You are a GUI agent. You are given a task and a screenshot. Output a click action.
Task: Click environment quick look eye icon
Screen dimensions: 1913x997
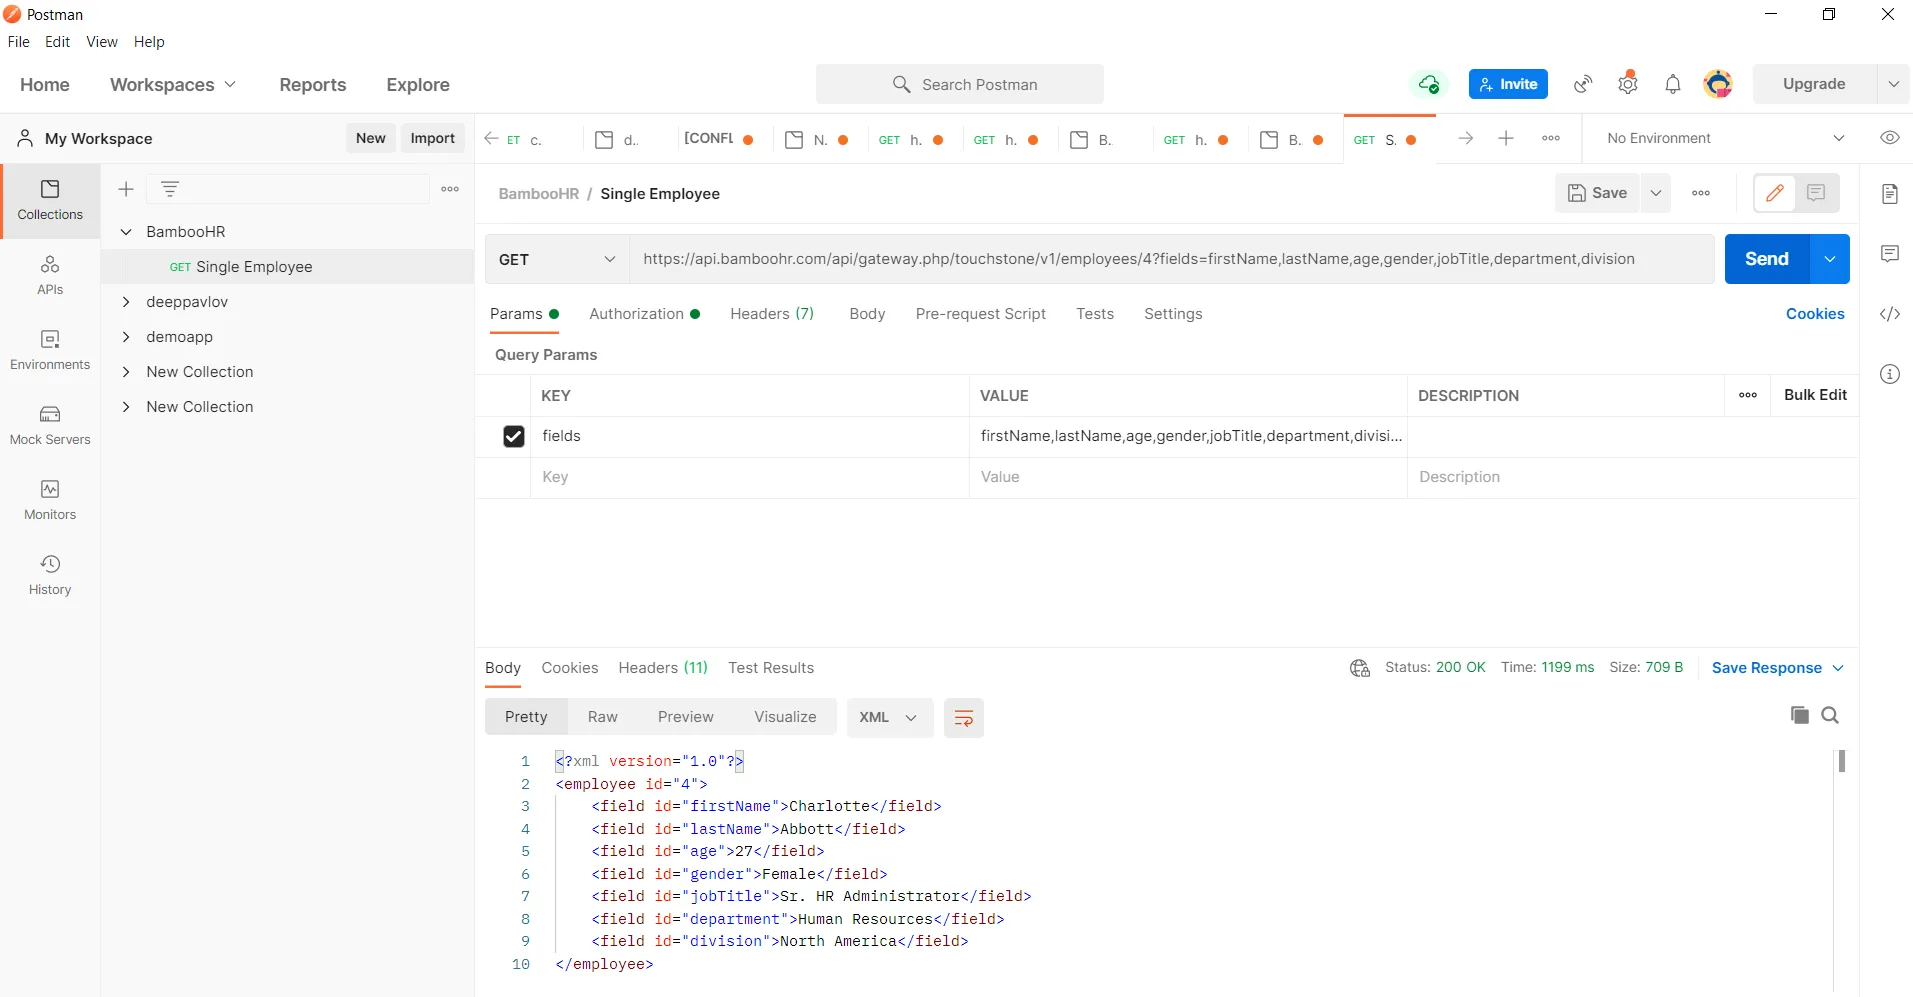(1889, 138)
